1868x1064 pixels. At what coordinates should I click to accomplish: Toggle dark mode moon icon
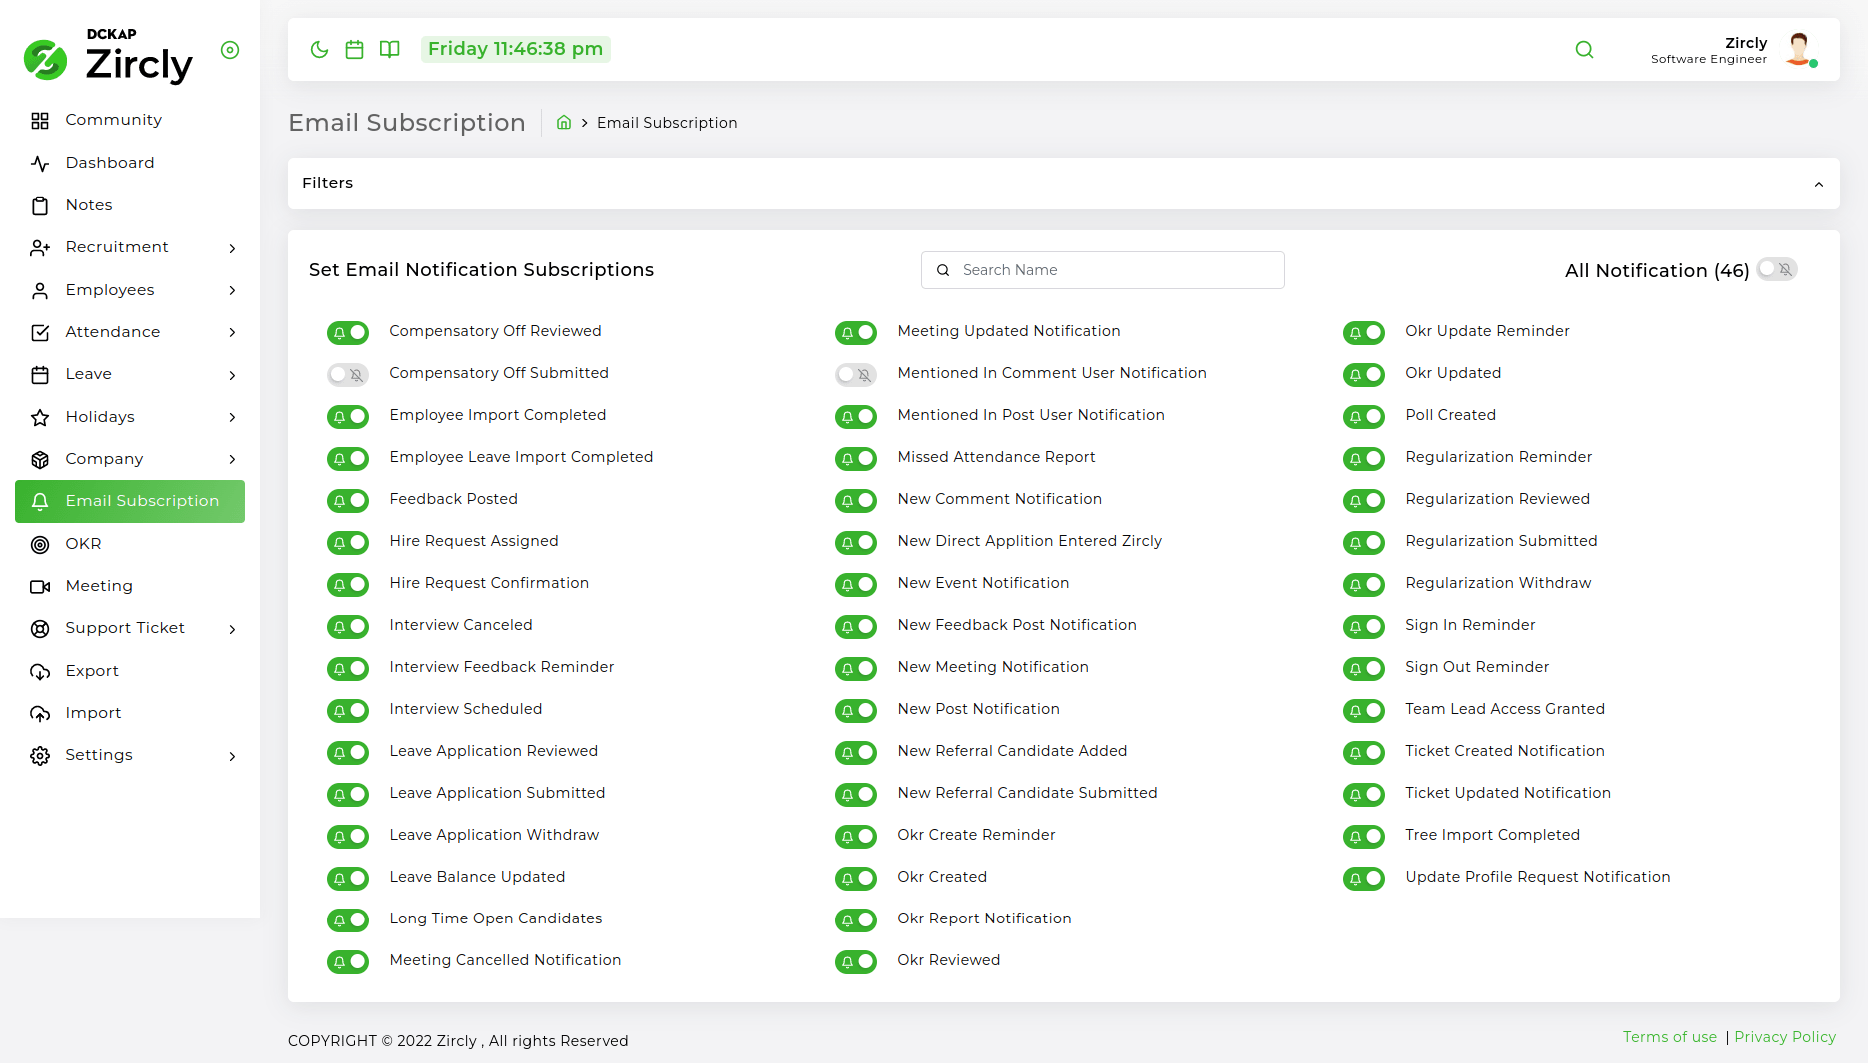click(319, 50)
